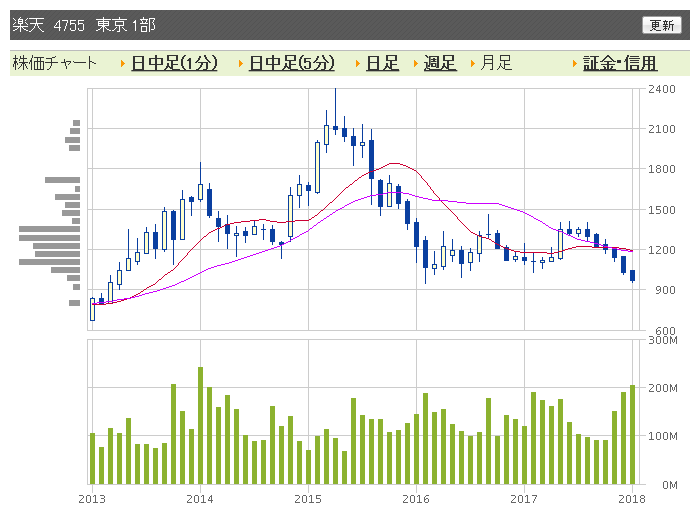Viewport: 699px width, 524px height.
Task: Click the 2016 label on the time axis
Action: pyautogui.click(x=416, y=497)
